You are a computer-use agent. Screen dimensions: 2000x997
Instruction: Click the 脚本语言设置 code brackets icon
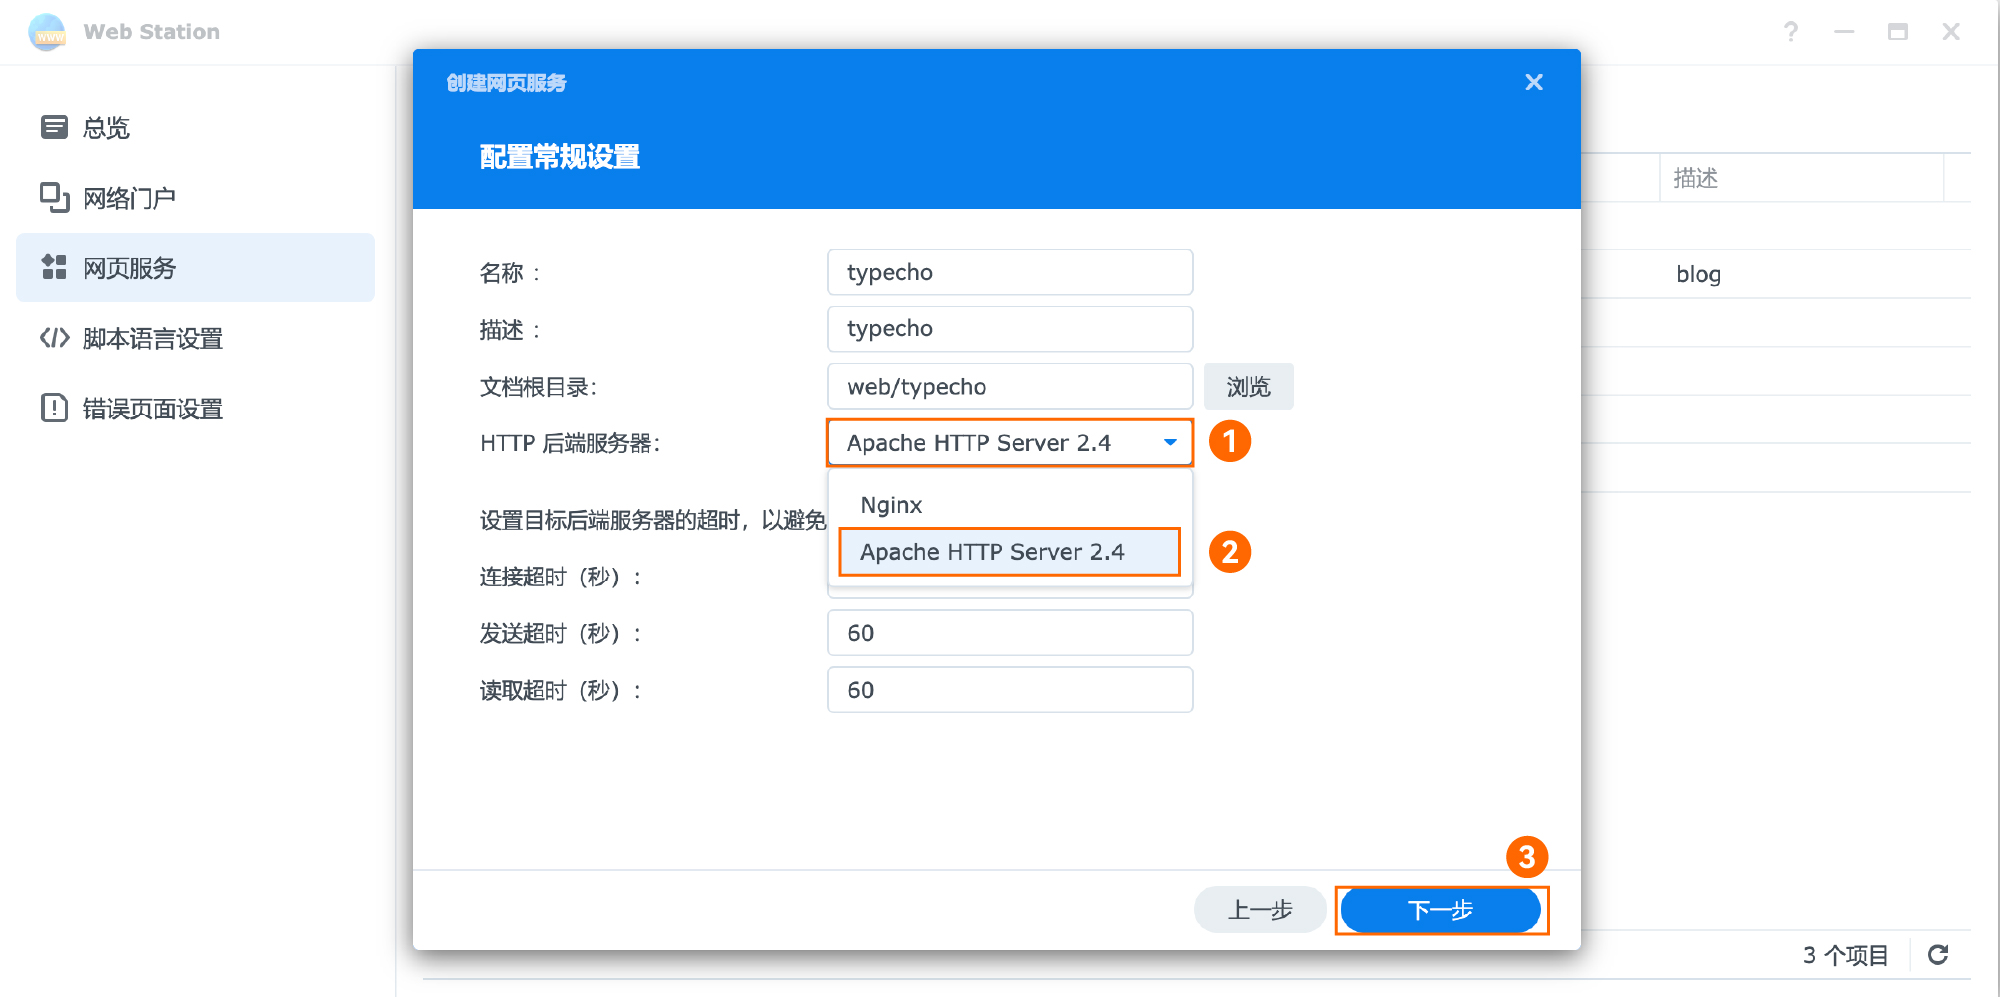54,338
